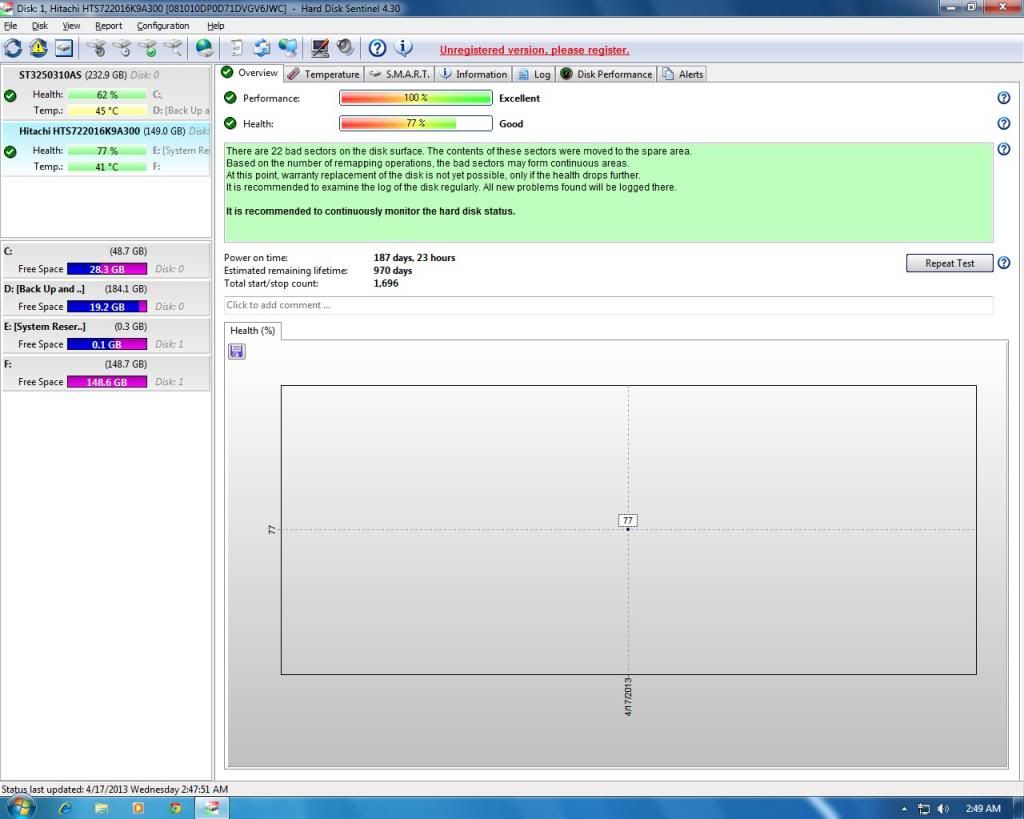Open Windows Explorer folder on the taskbar
The height and width of the screenshot is (819, 1024).
[x=101, y=809]
